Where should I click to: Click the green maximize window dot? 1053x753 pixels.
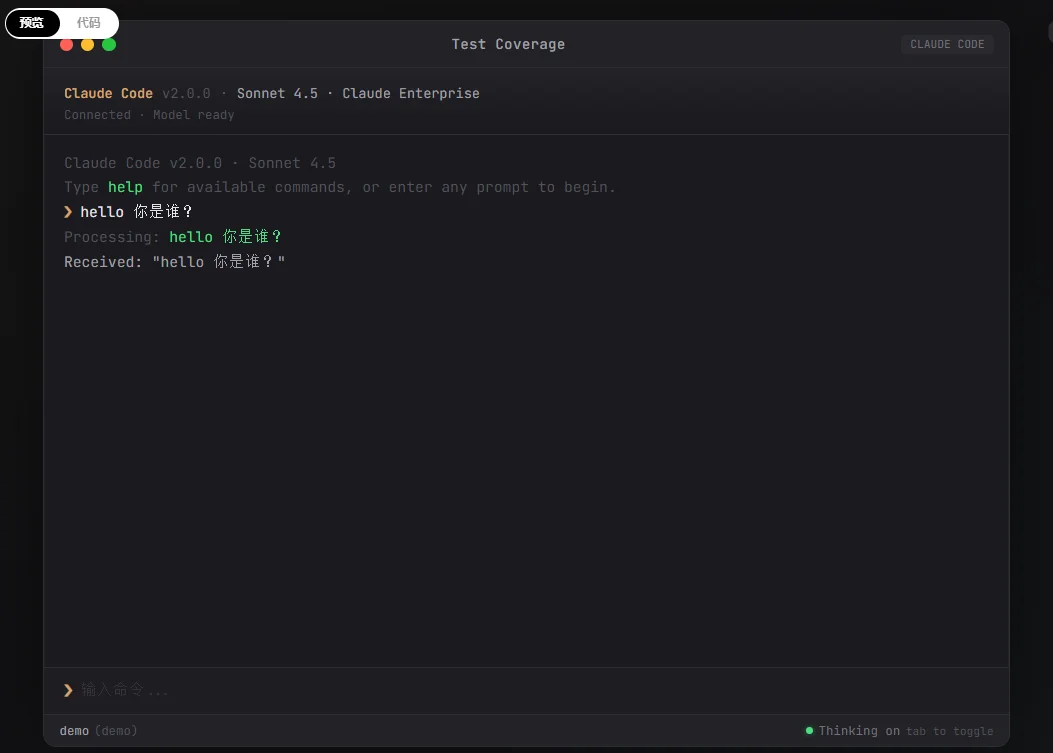(109, 44)
